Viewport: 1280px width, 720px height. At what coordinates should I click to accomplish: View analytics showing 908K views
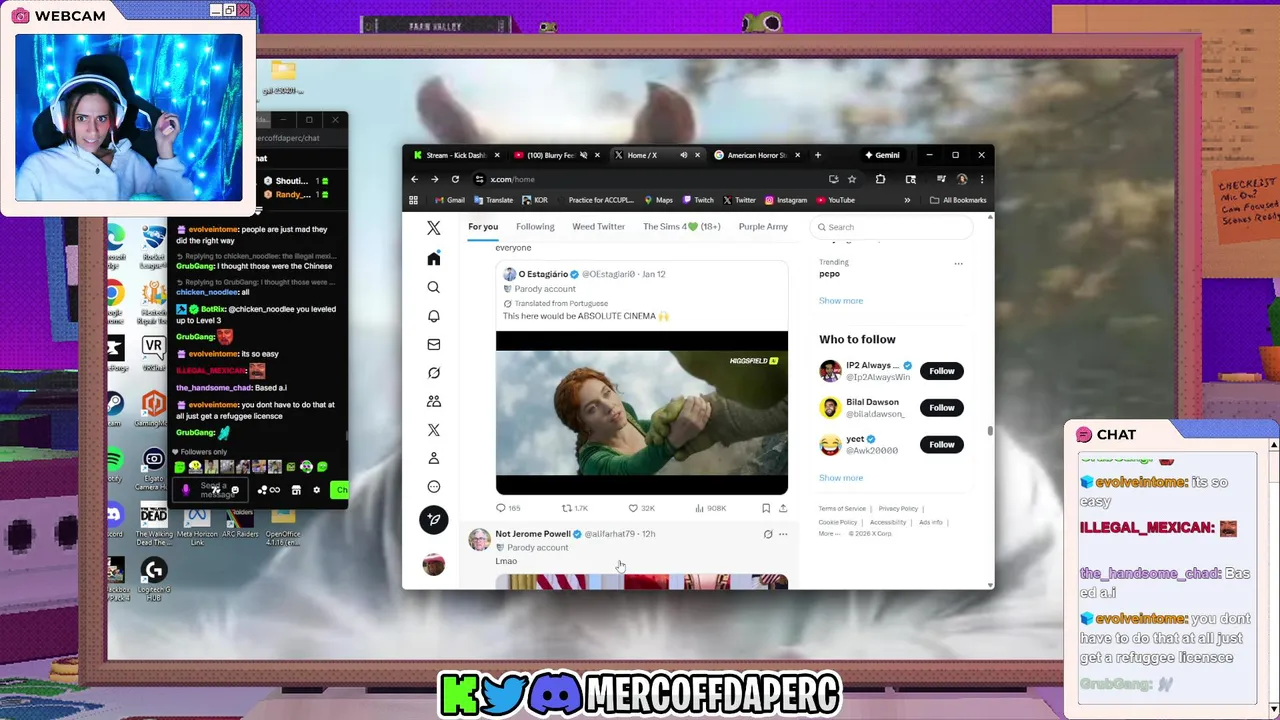click(x=710, y=508)
